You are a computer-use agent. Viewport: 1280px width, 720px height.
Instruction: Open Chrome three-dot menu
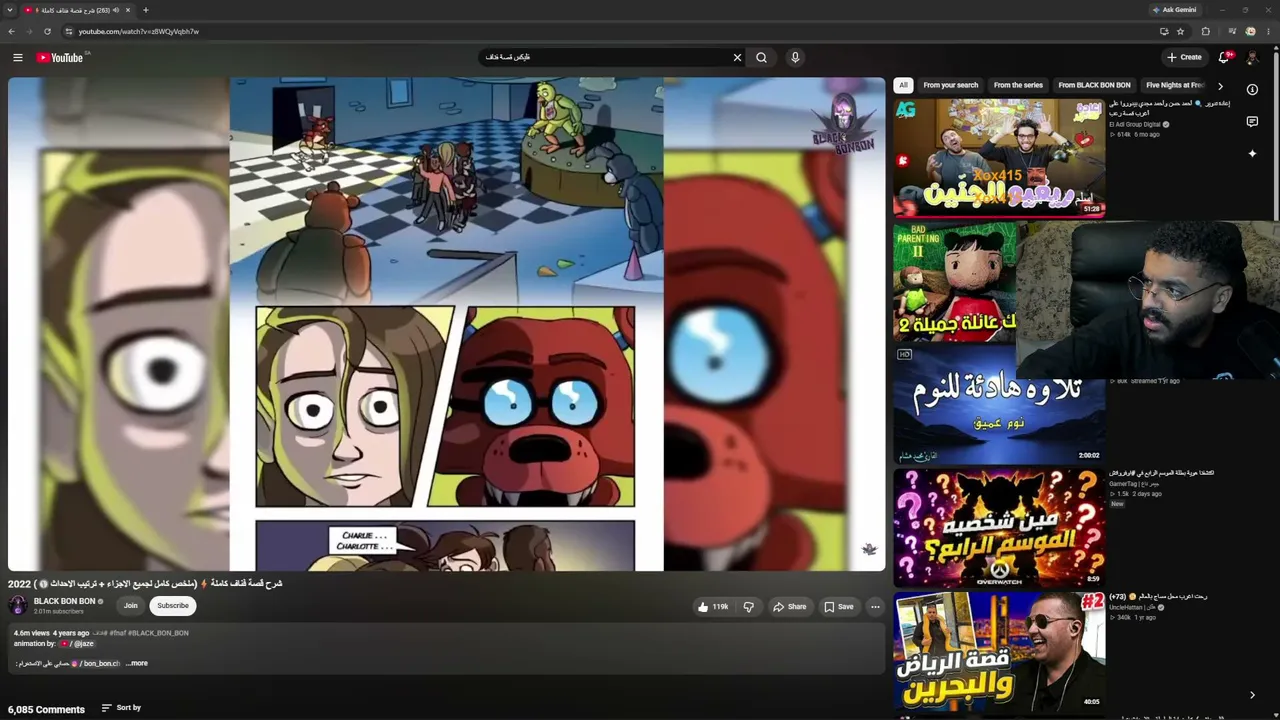pyautogui.click(x=1268, y=31)
